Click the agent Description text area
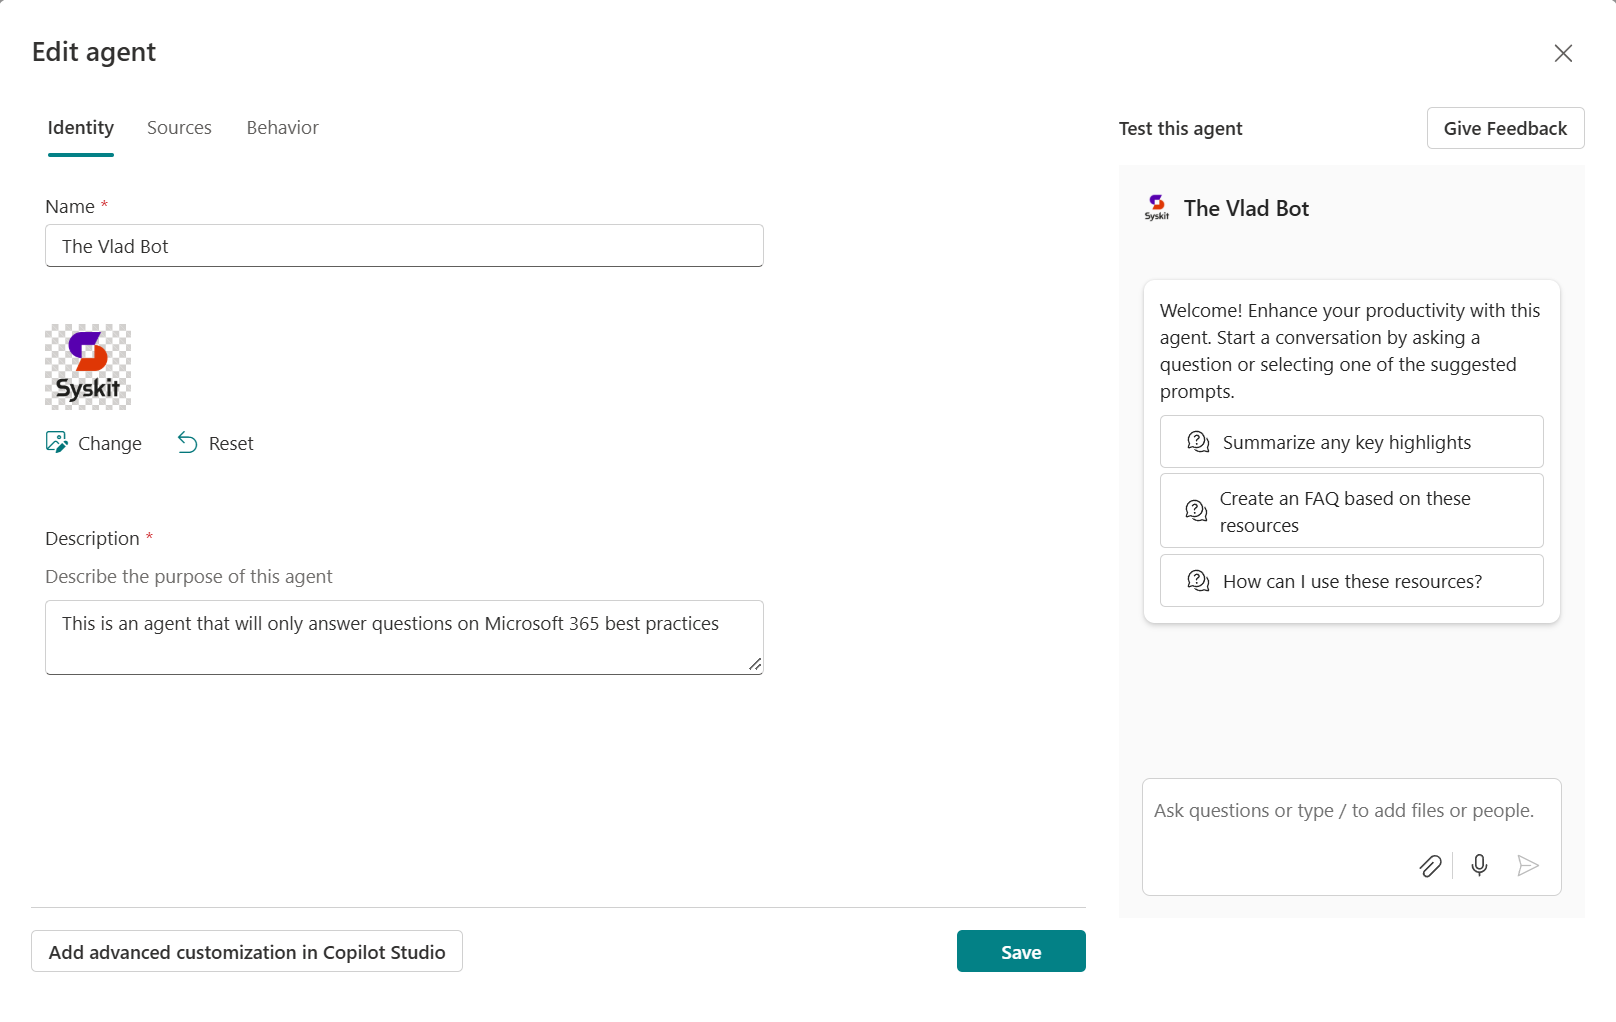 coord(403,636)
